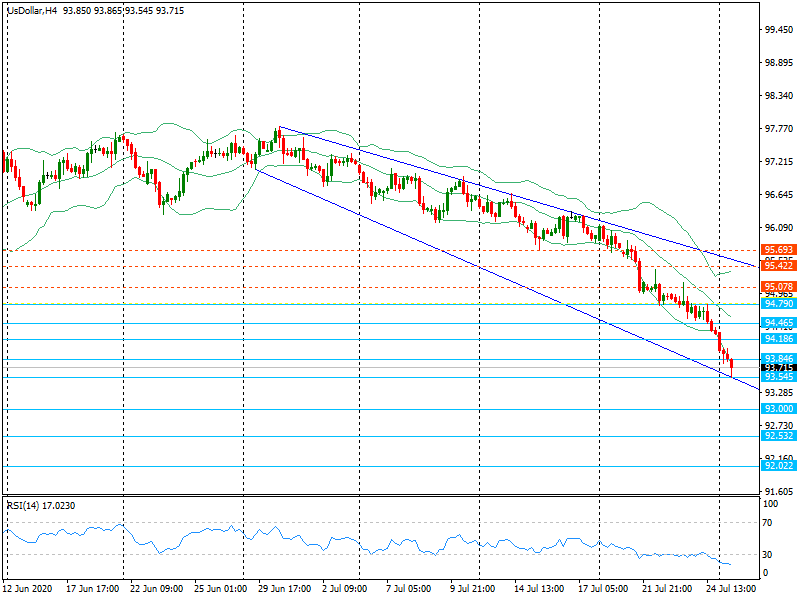Select the red 95.078 level label
This screenshot has height=600, width=800.
point(779,287)
